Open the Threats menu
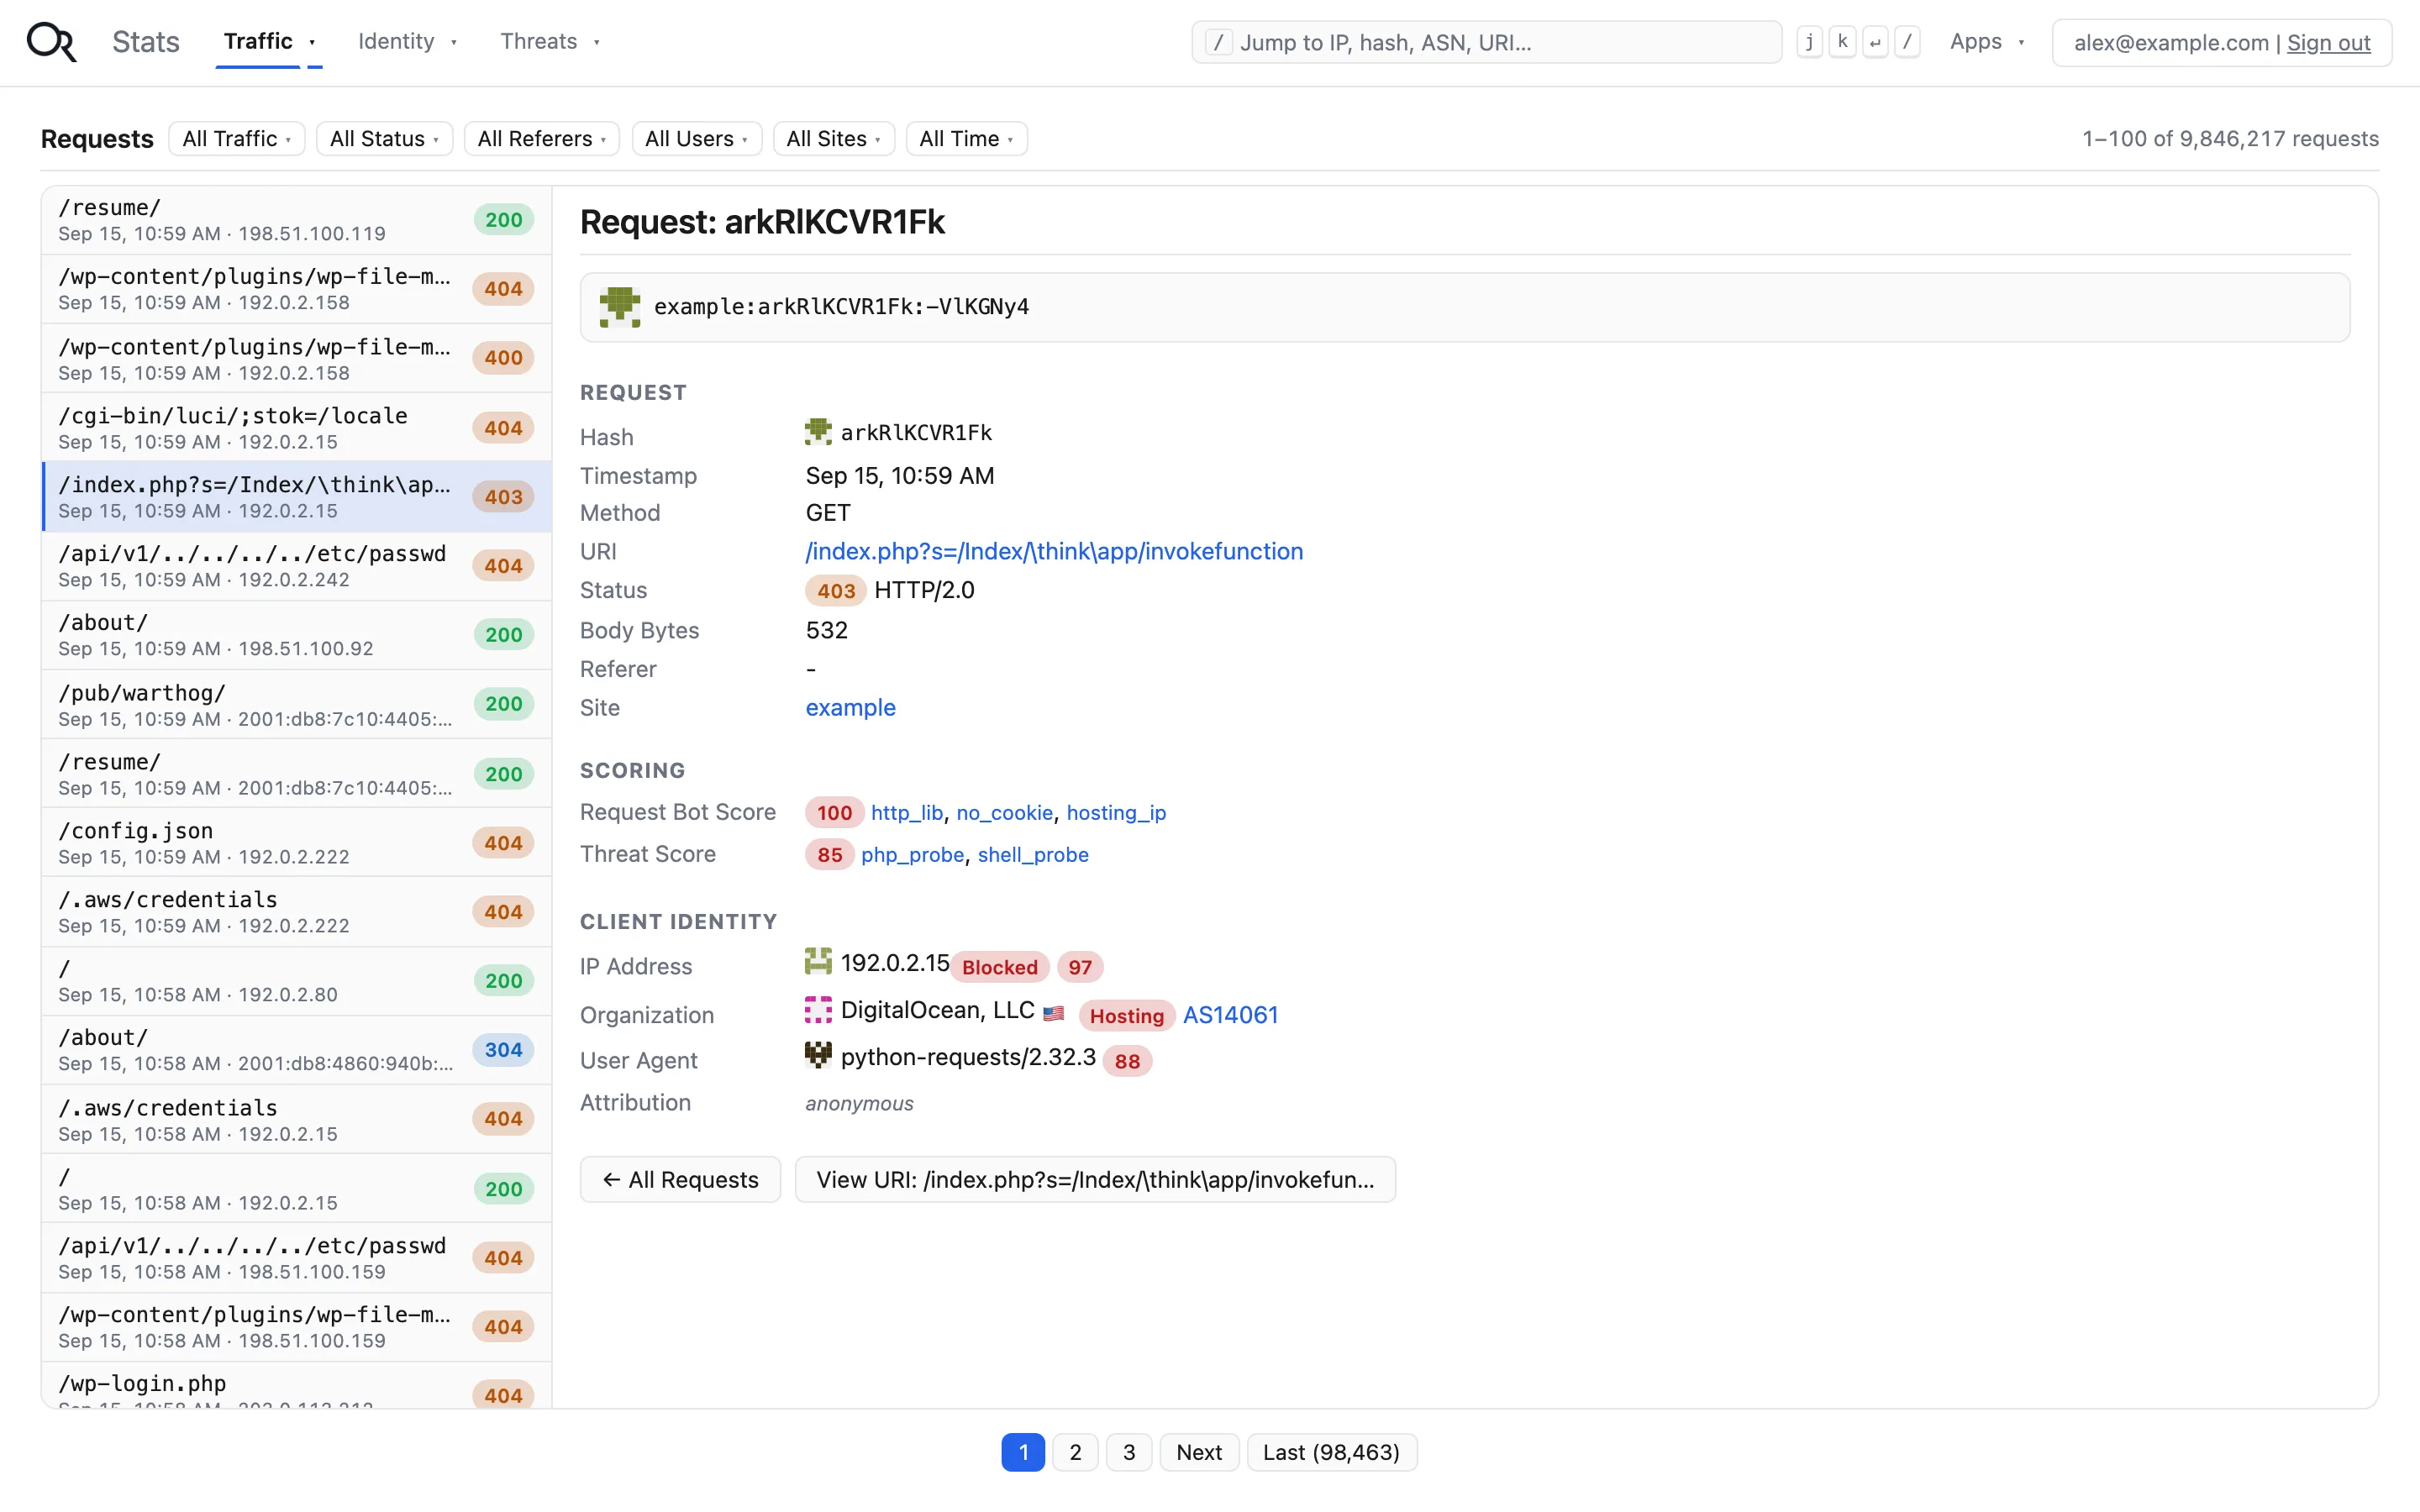Viewport: 2420px width, 1512px height. tap(550, 42)
